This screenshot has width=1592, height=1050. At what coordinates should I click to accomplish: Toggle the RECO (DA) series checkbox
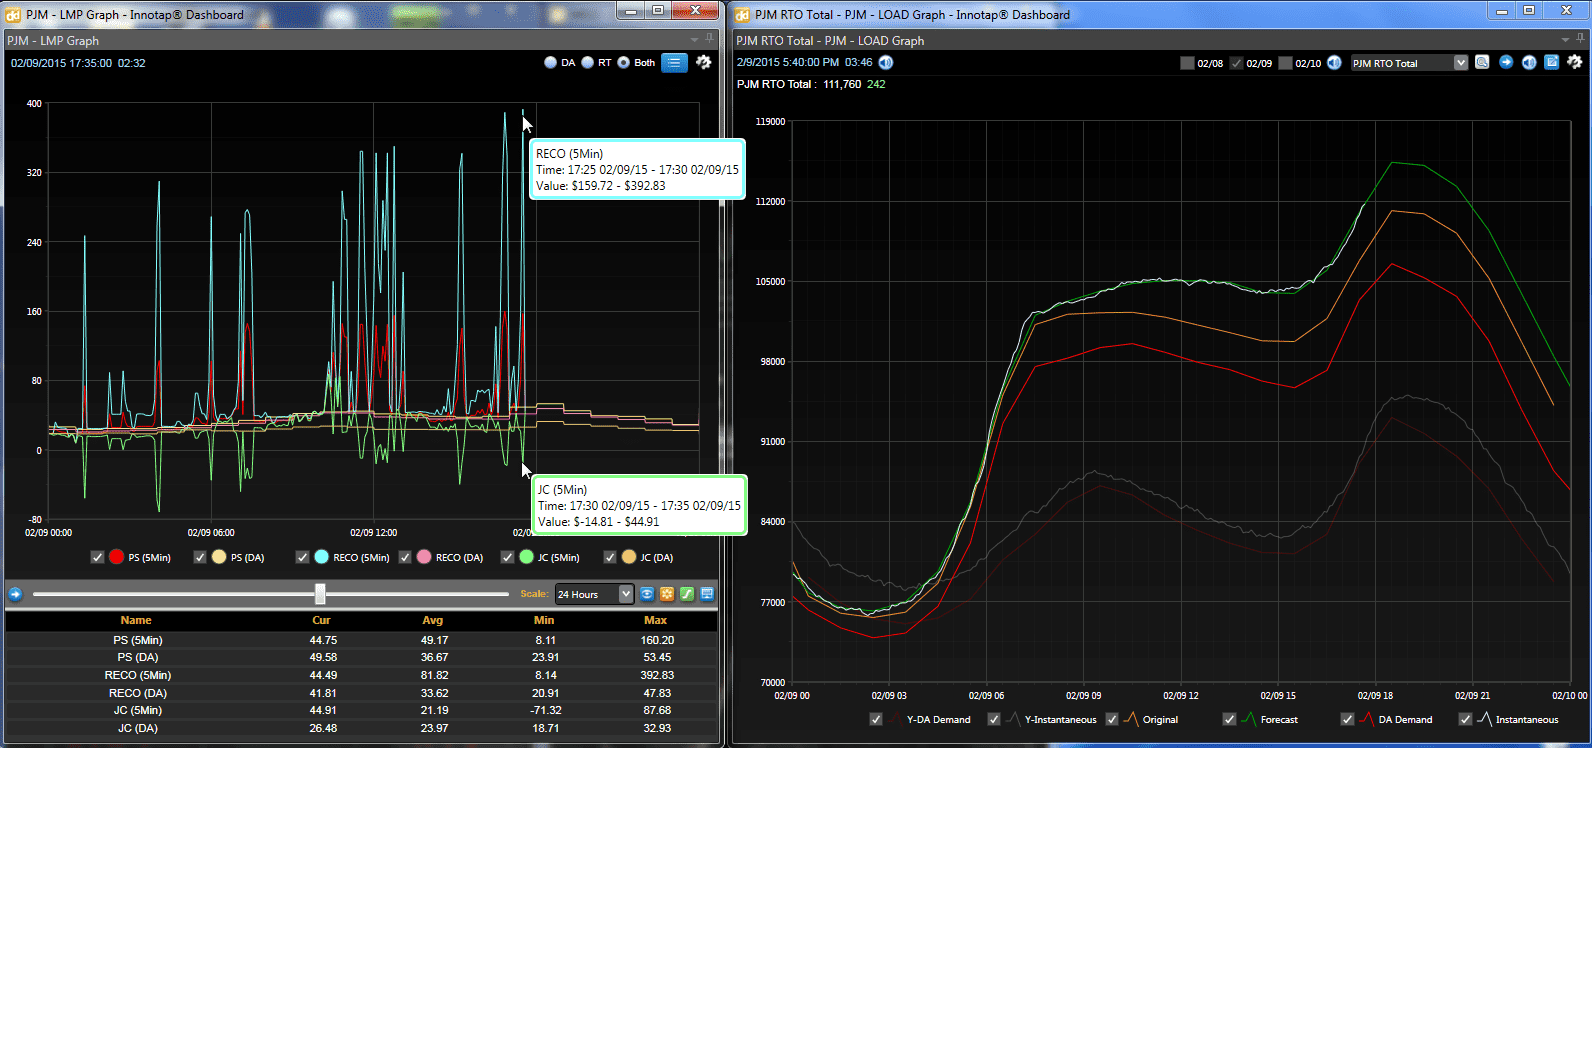[x=405, y=557]
